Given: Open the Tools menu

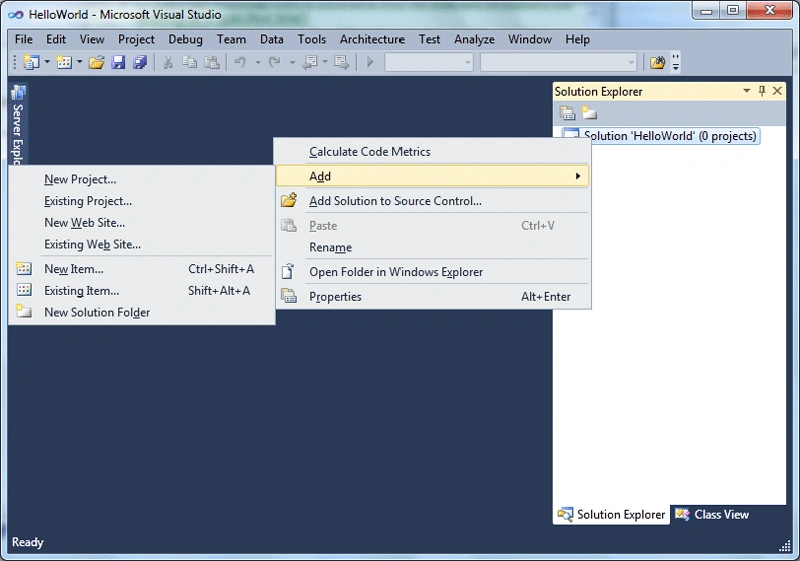Looking at the screenshot, I should (312, 39).
